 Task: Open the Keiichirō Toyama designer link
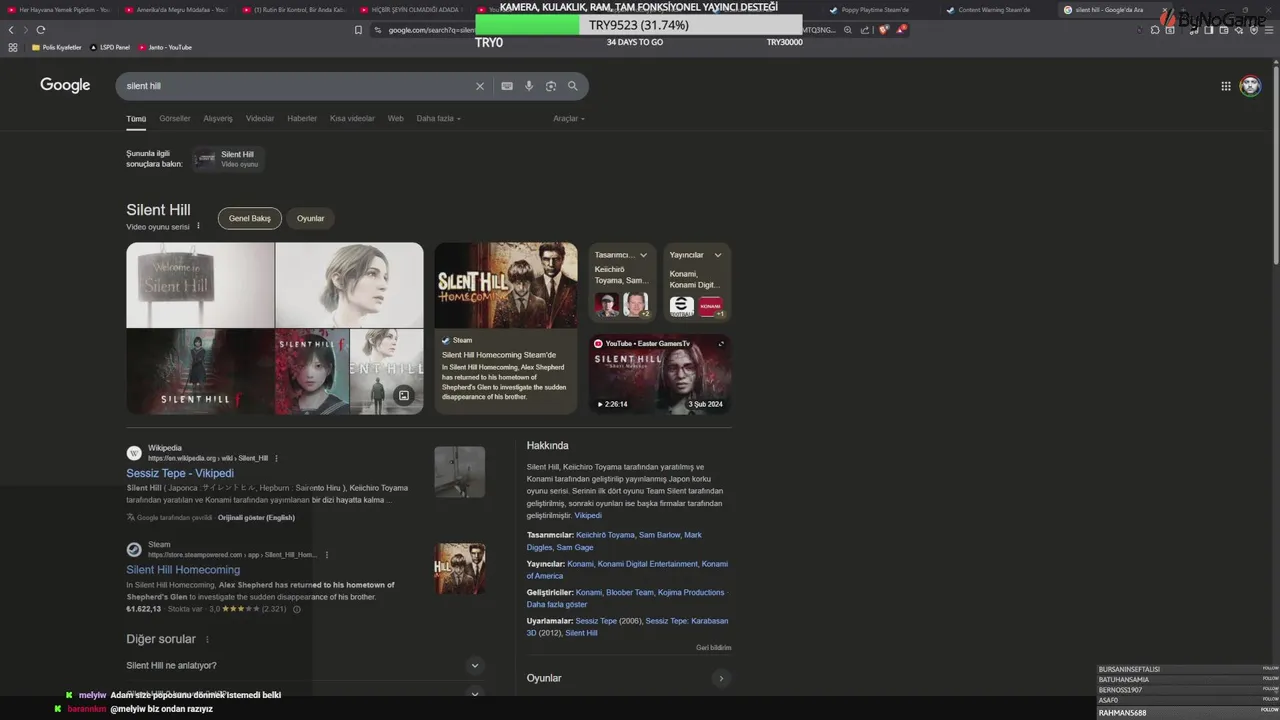point(606,535)
